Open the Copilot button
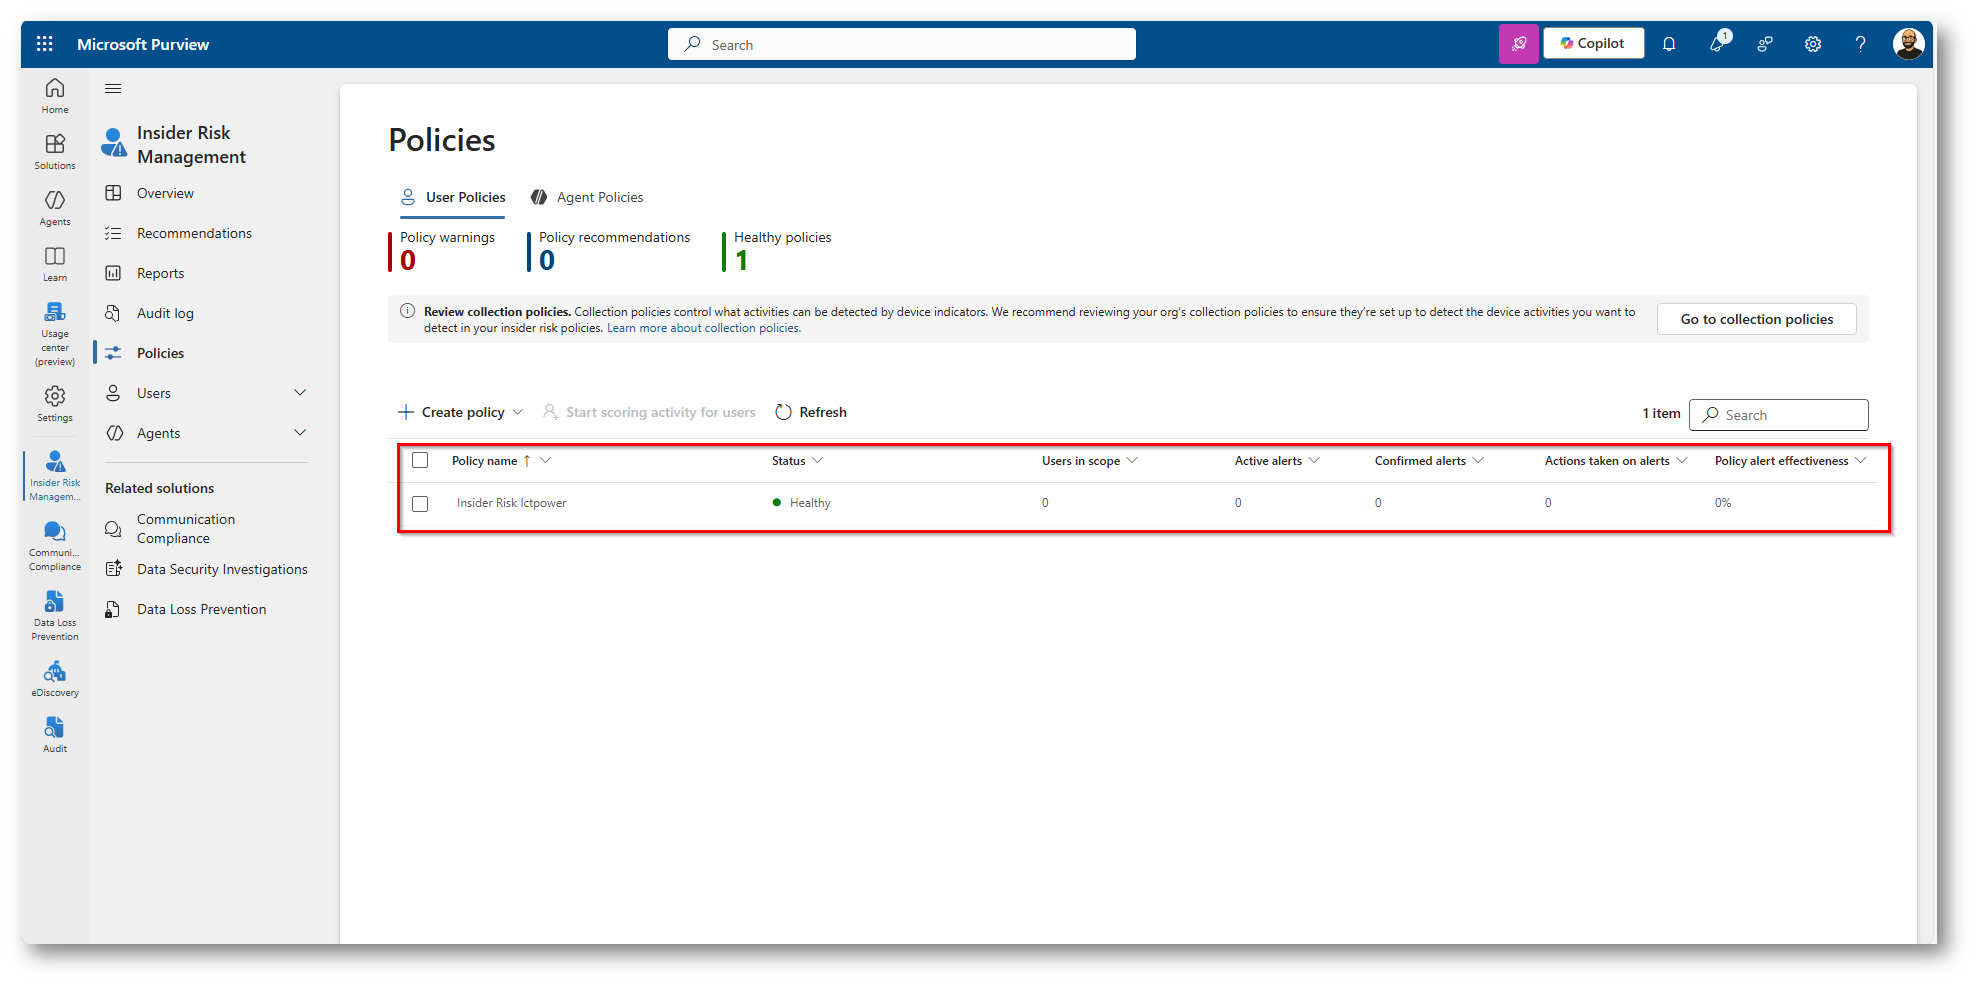1979x986 pixels. 1593,43
